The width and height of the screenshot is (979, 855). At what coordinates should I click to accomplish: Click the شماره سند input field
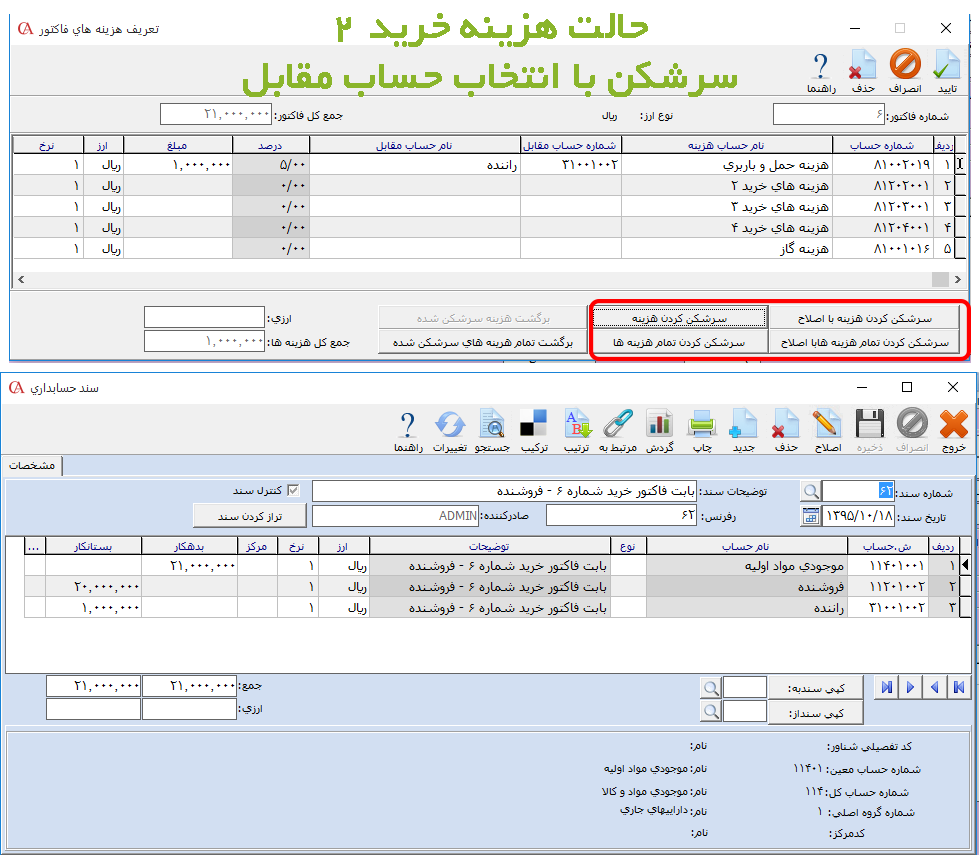pyautogui.click(x=858, y=491)
